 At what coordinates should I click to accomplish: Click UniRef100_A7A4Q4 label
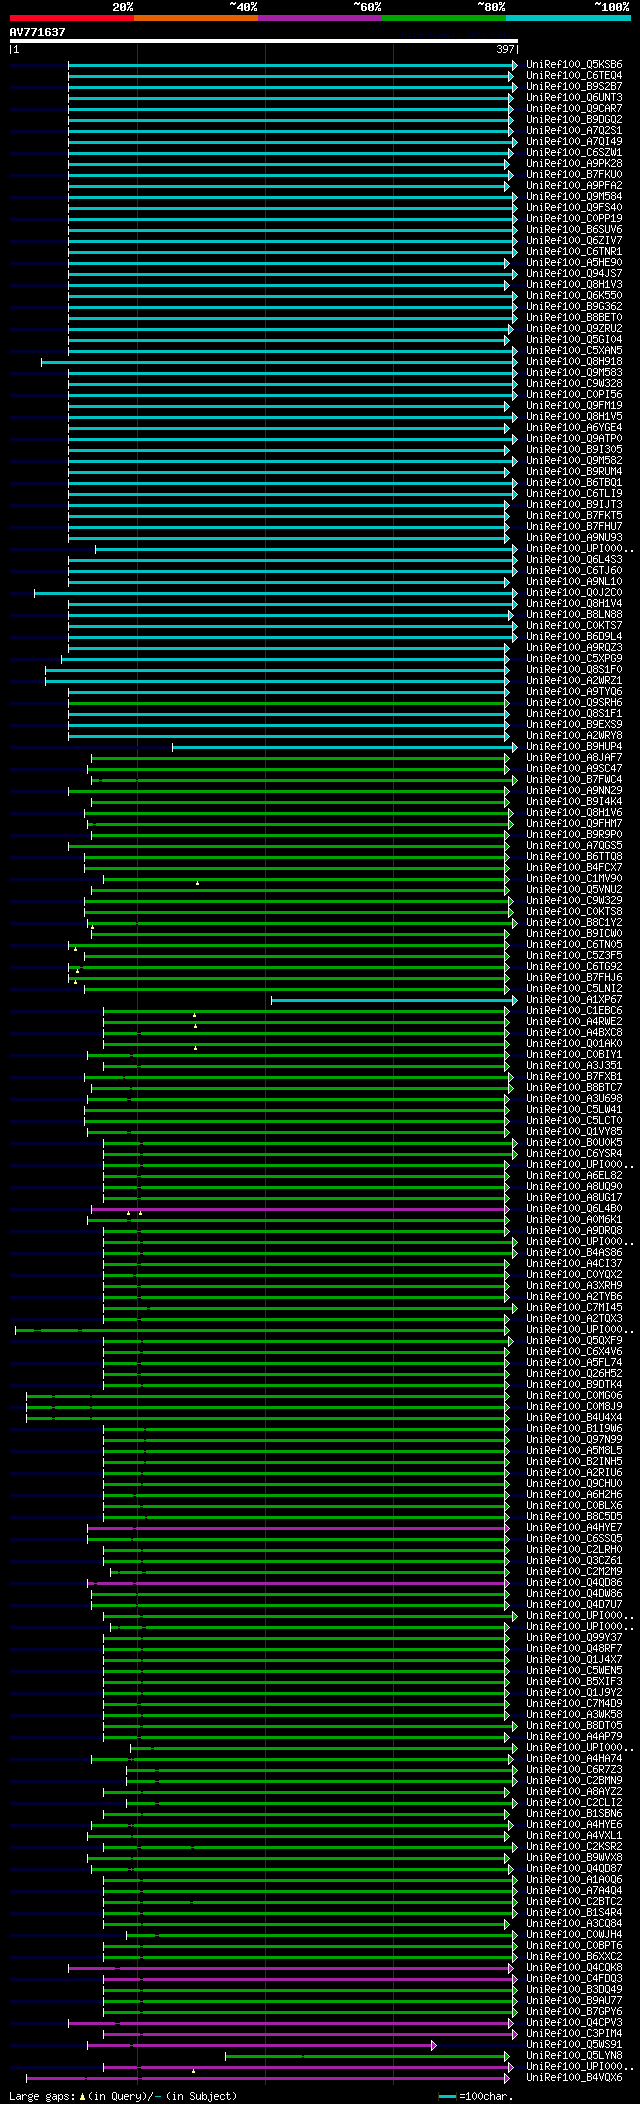point(574,1891)
